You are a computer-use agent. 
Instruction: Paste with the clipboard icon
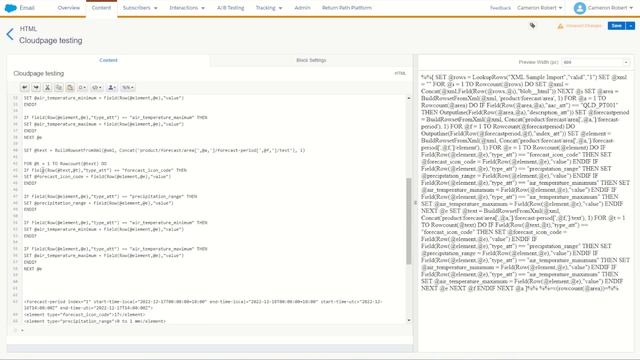coord(70,87)
